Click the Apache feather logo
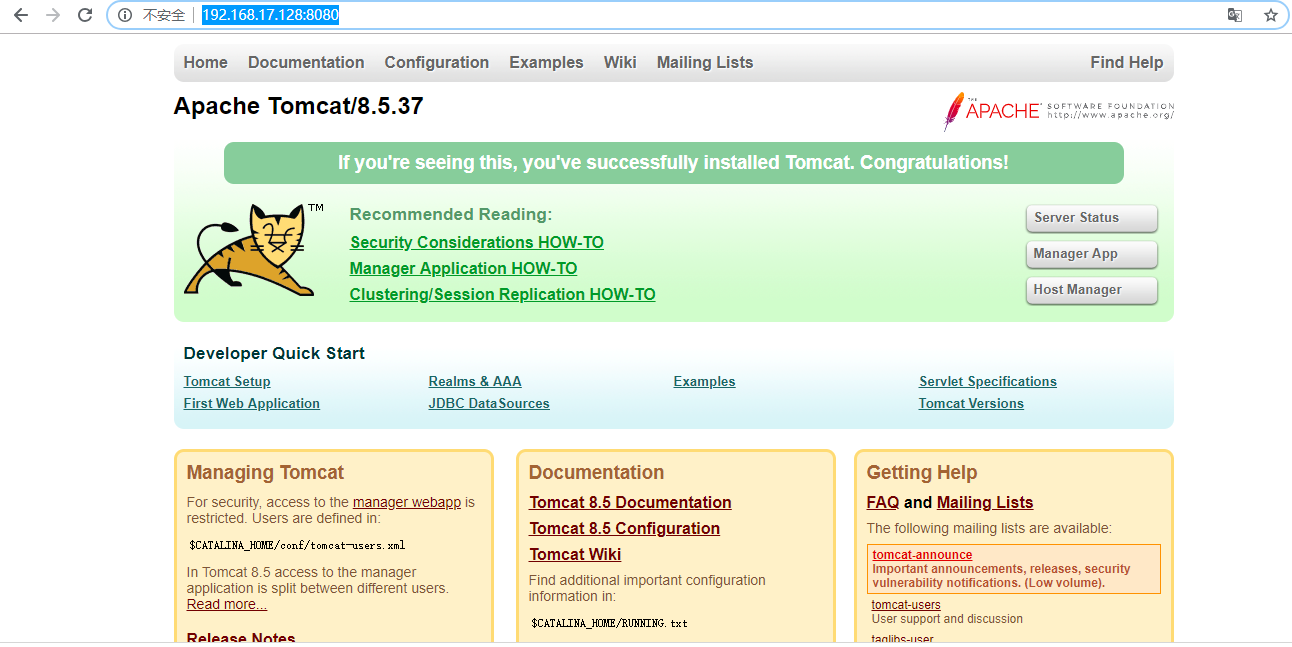This screenshot has width=1292, height=647. (1059, 111)
